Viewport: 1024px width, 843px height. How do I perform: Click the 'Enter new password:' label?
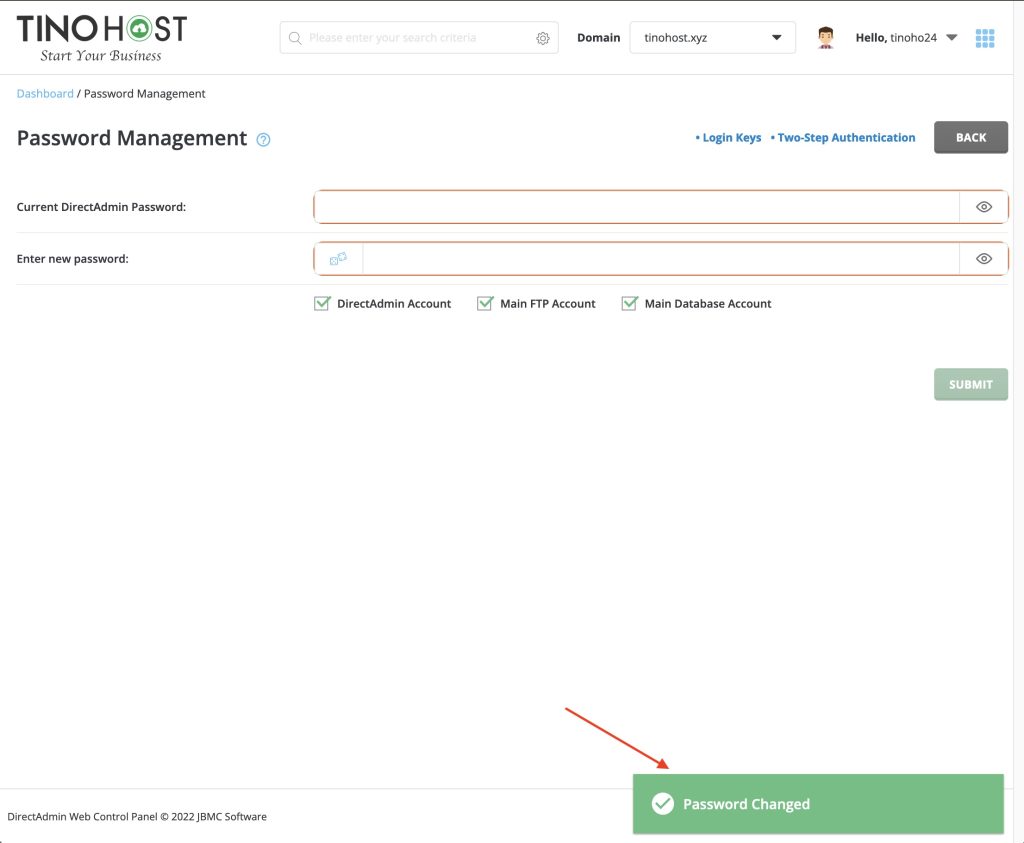coord(72,259)
